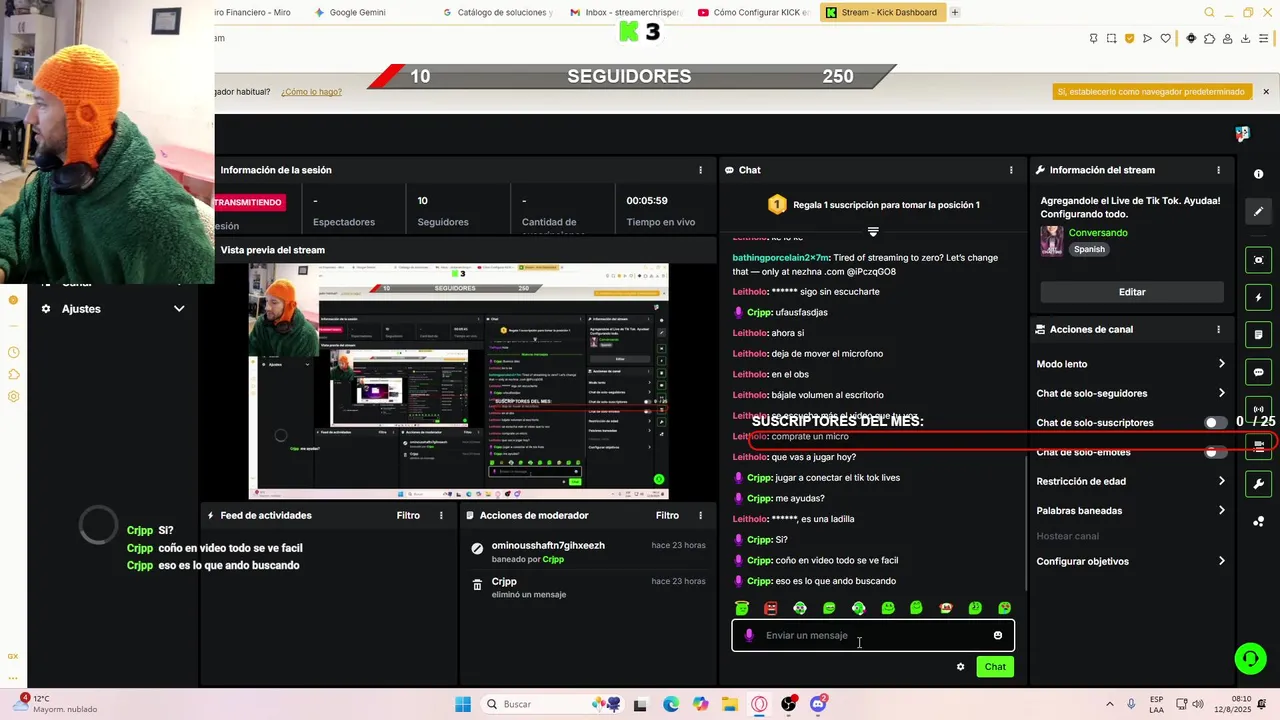Open the emoji picker in message box
Screen dimensions: 1280x720
997,635
